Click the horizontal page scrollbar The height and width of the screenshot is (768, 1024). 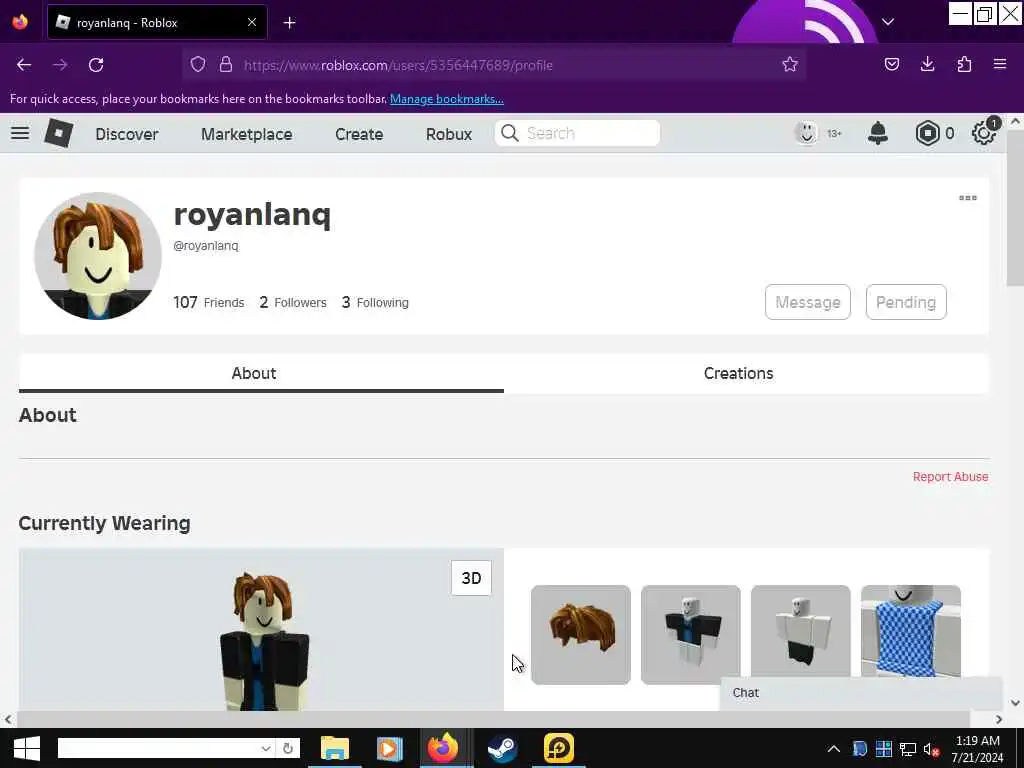493,719
